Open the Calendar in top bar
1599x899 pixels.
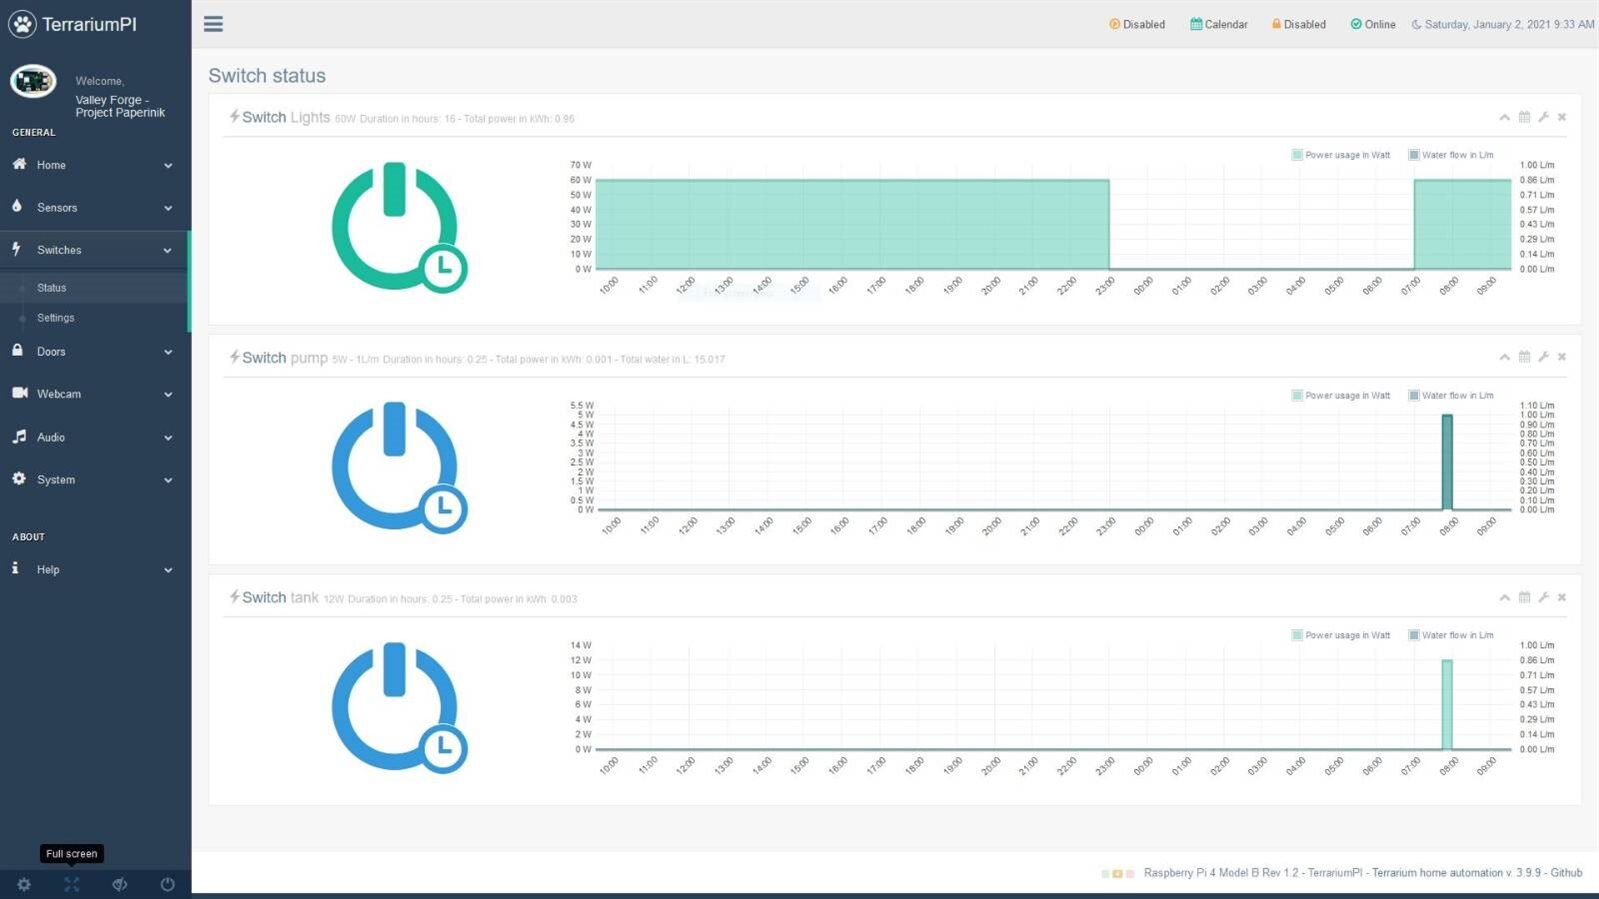1219,24
